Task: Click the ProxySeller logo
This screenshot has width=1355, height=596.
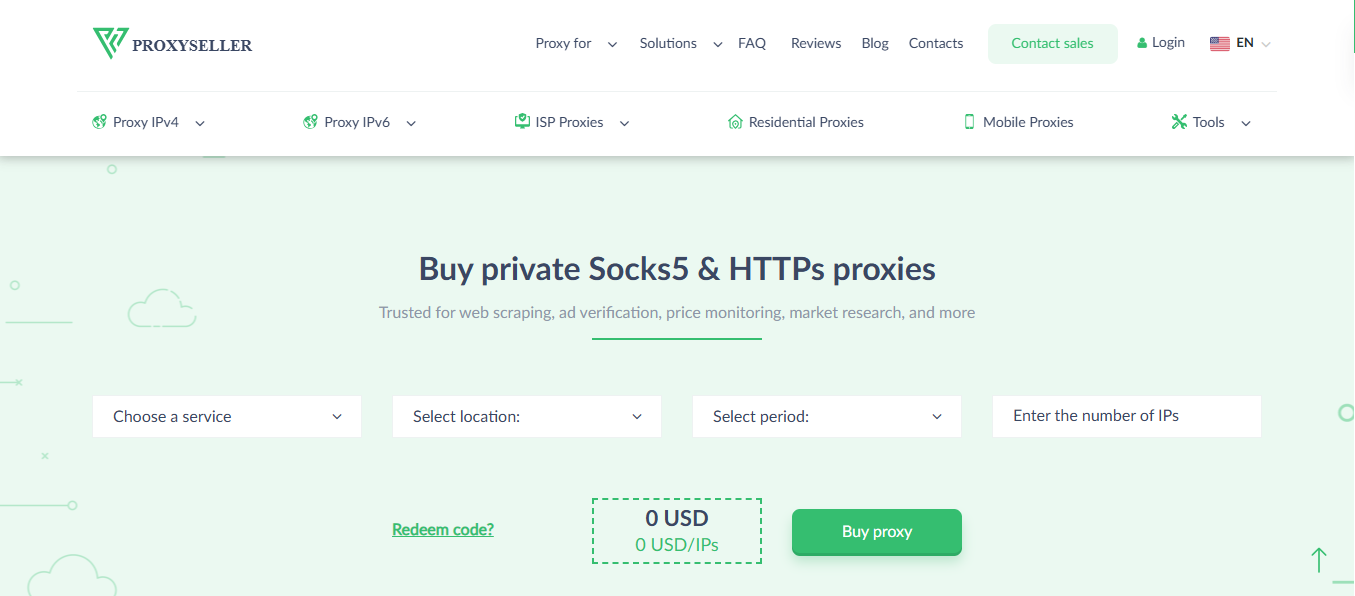Action: click(x=171, y=43)
